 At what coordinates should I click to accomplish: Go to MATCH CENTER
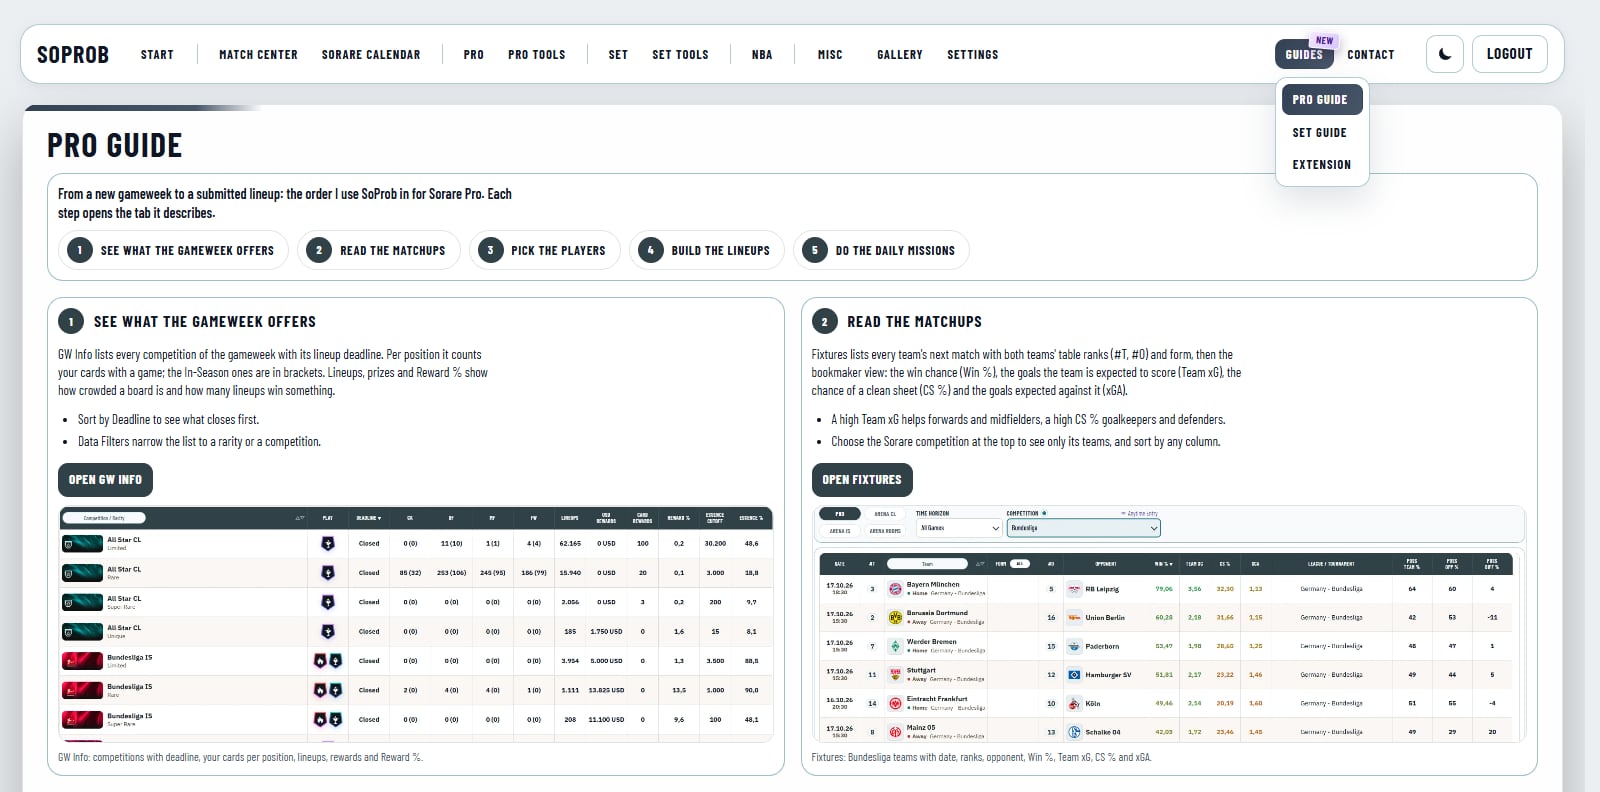coord(258,54)
